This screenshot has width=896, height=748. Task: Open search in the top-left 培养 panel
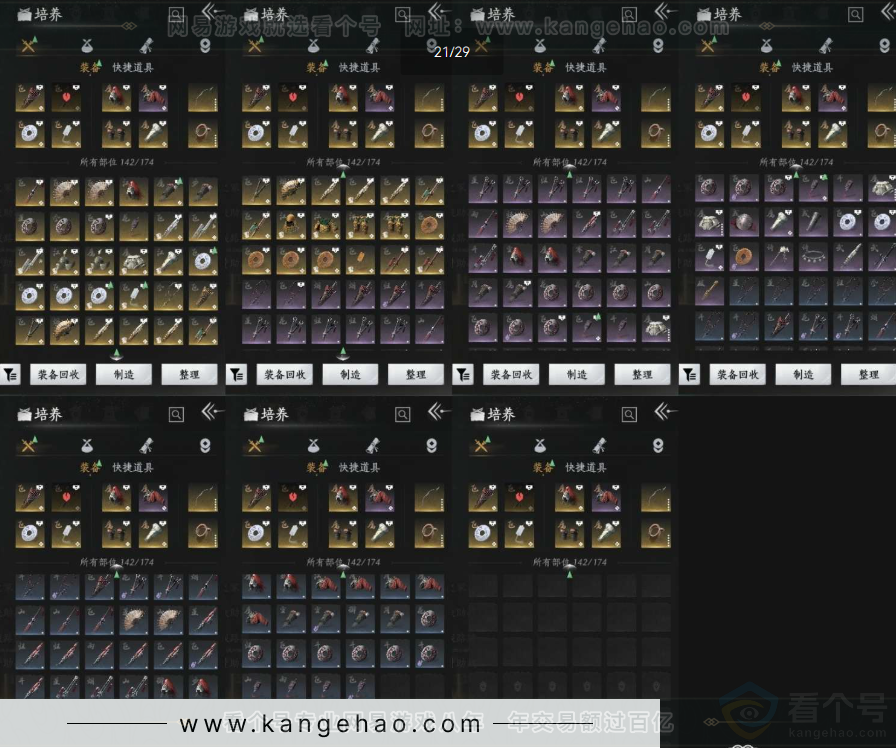(176, 14)
